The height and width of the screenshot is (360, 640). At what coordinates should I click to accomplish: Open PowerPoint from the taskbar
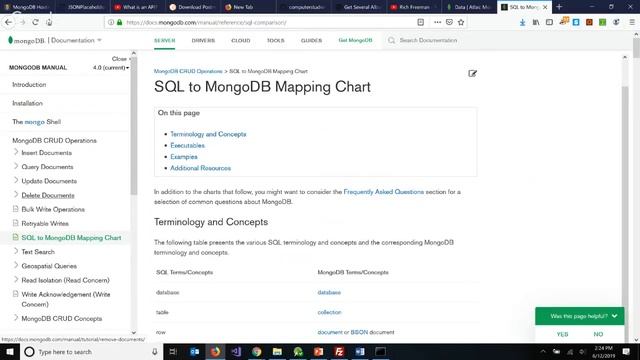(318, 351)
